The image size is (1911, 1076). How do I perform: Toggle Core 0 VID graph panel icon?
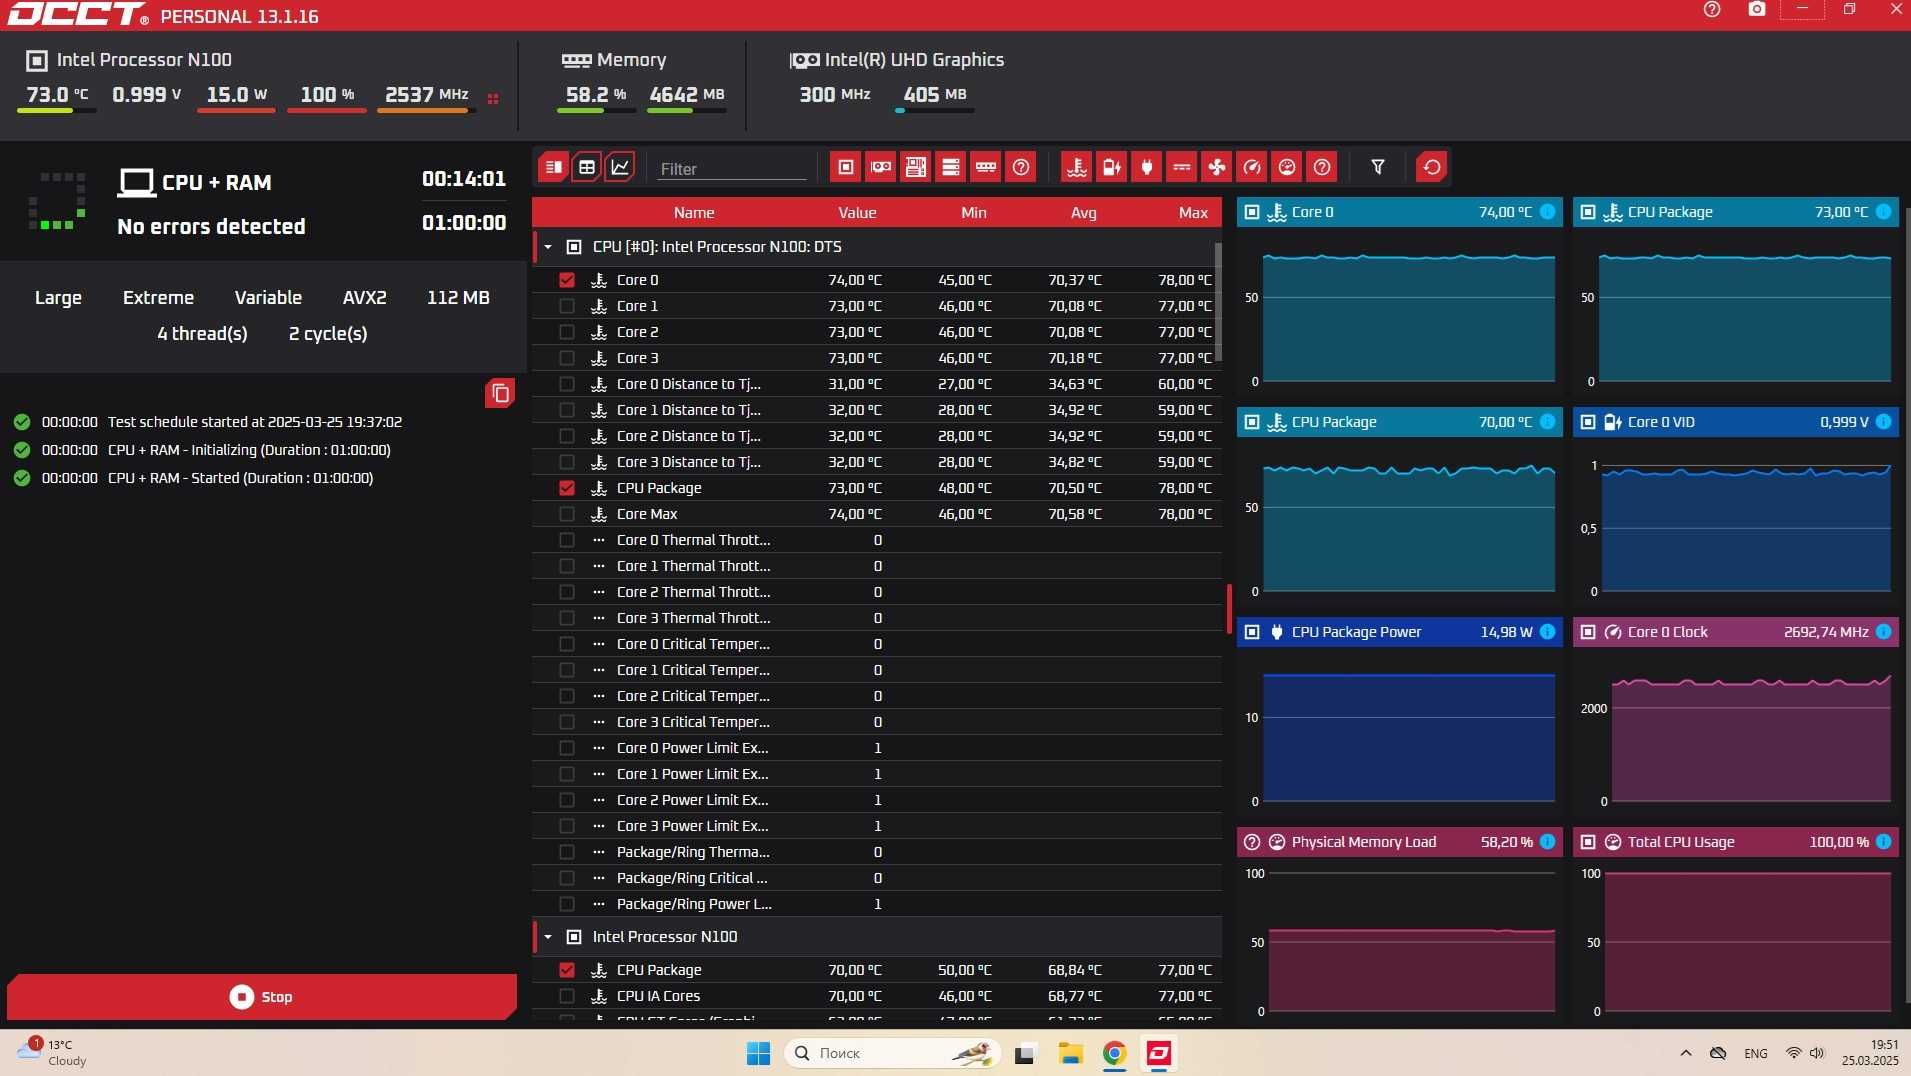point(1588,422)
